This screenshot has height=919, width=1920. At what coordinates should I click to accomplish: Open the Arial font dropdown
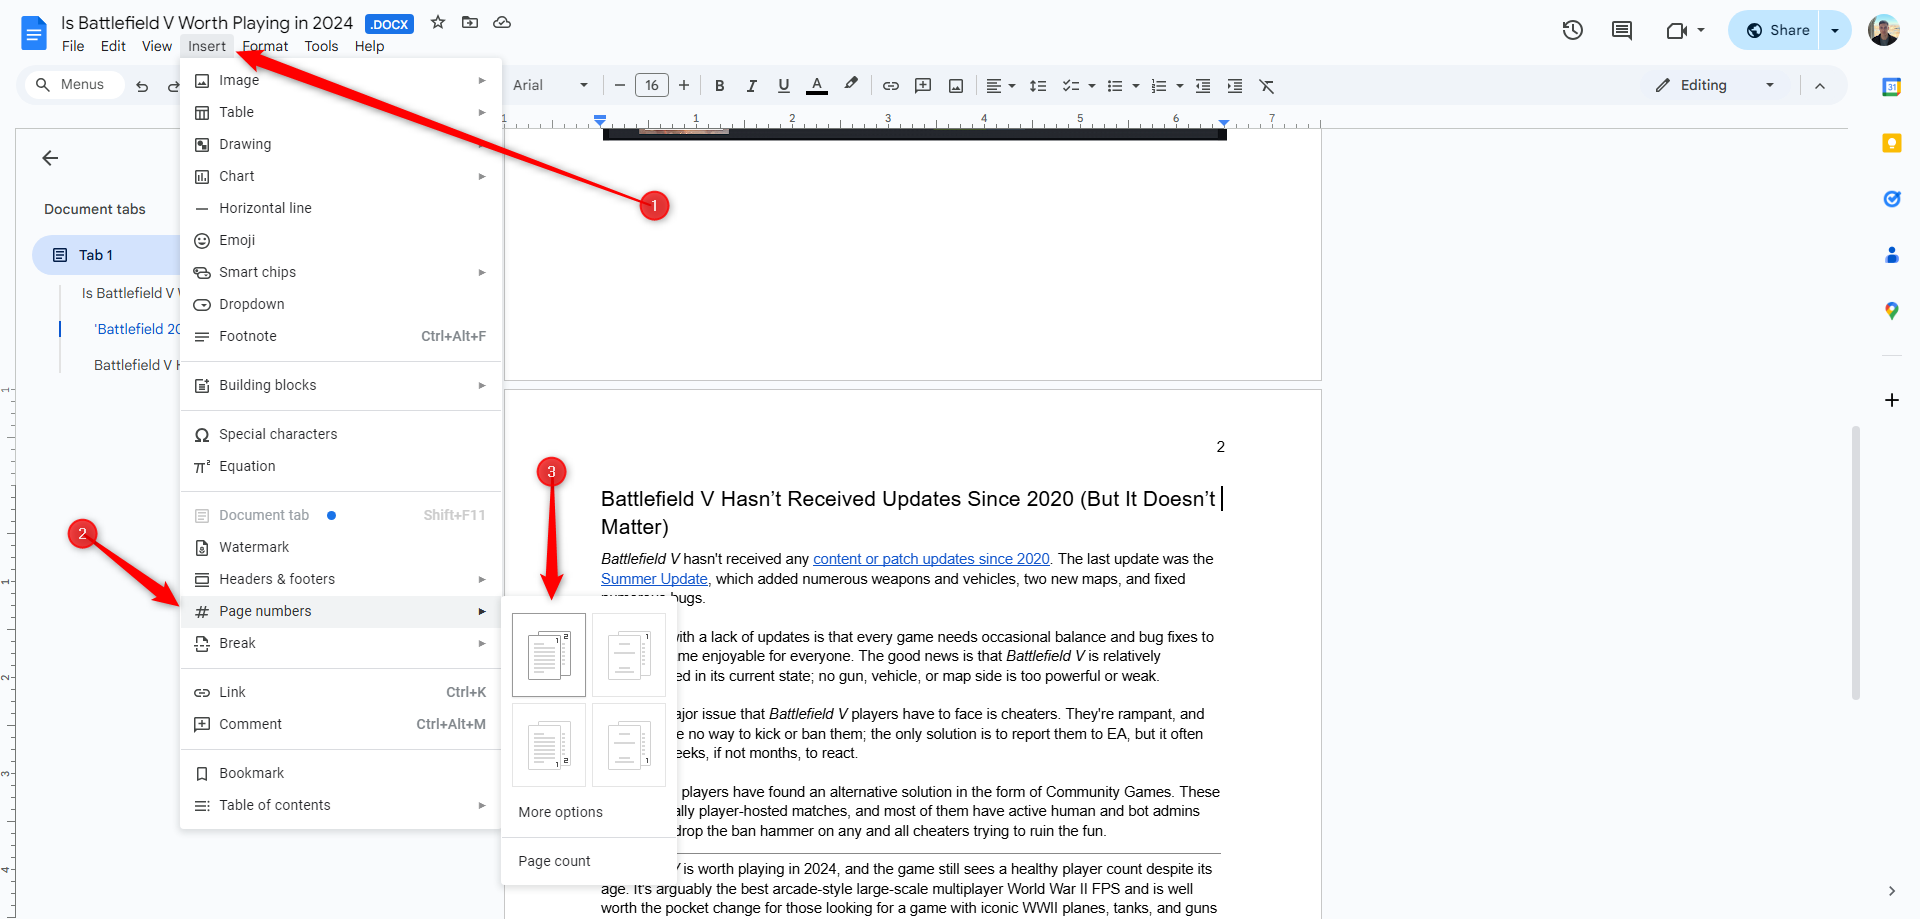(x=550, y=85)
